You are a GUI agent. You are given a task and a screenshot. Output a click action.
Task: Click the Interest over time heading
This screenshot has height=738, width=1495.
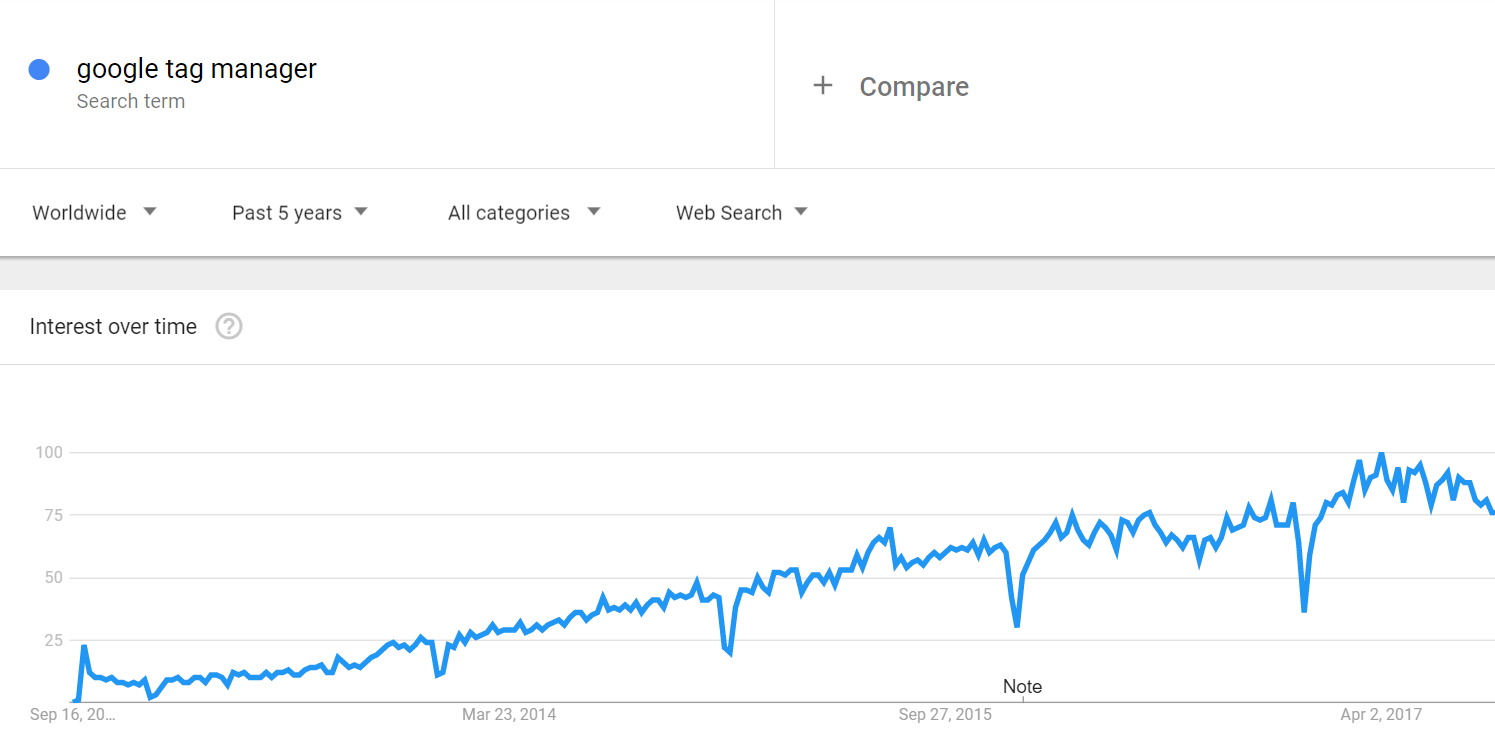(113, 327)
